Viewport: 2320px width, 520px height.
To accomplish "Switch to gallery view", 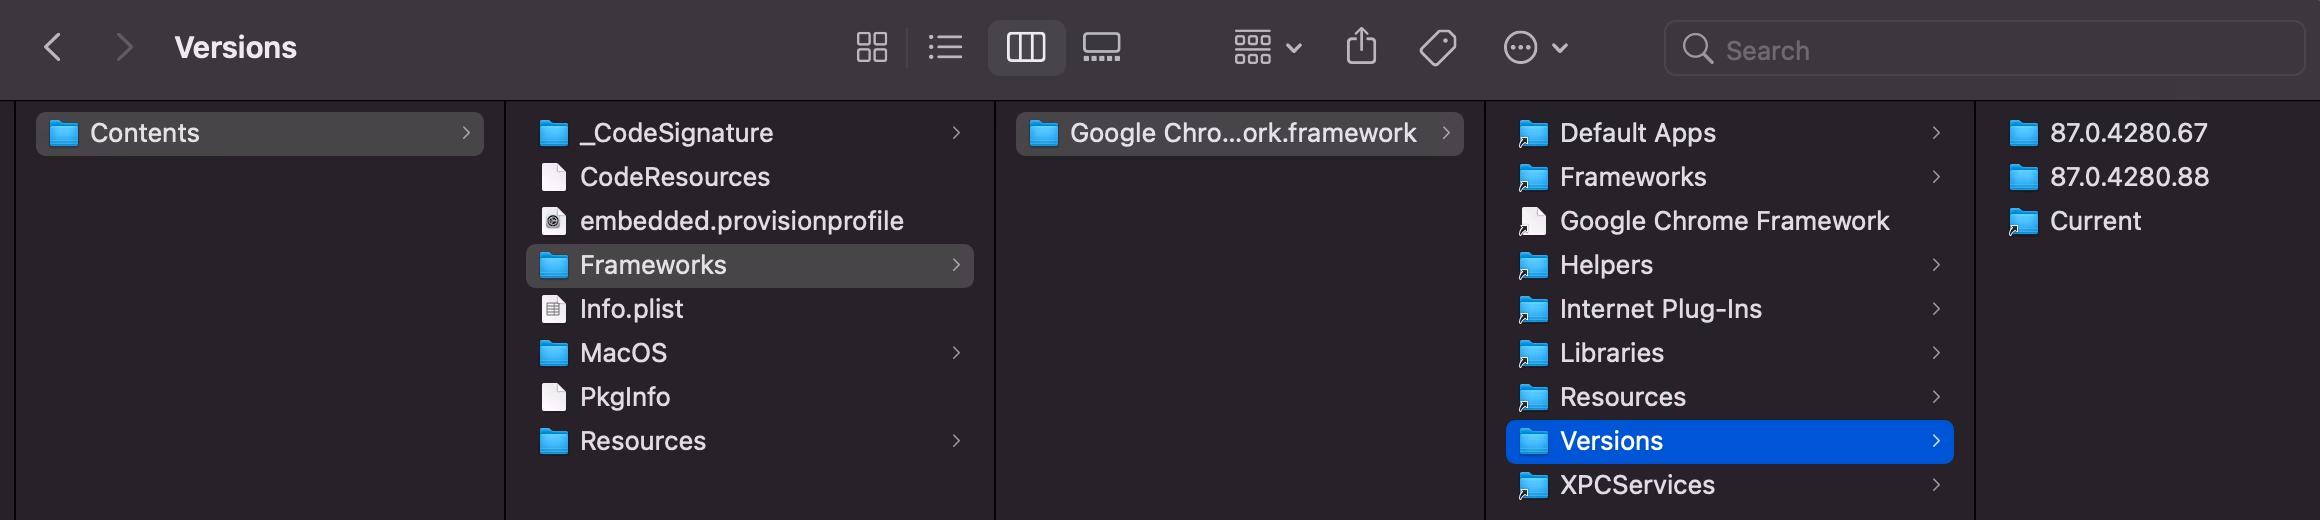I will (x=1101, y=47).
